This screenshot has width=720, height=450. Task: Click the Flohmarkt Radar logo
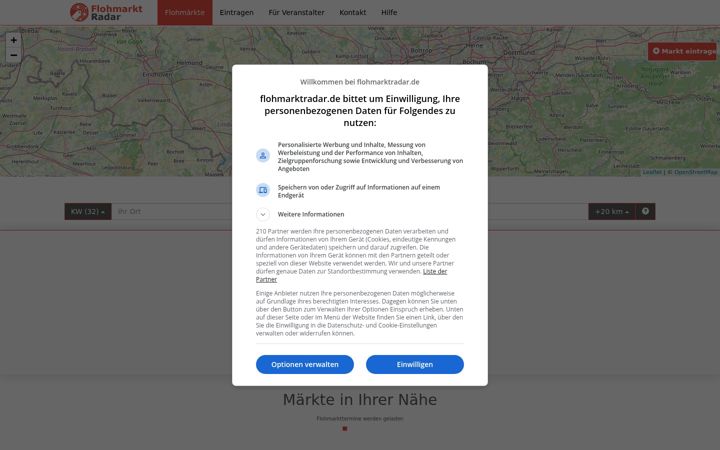coord(106,12)
